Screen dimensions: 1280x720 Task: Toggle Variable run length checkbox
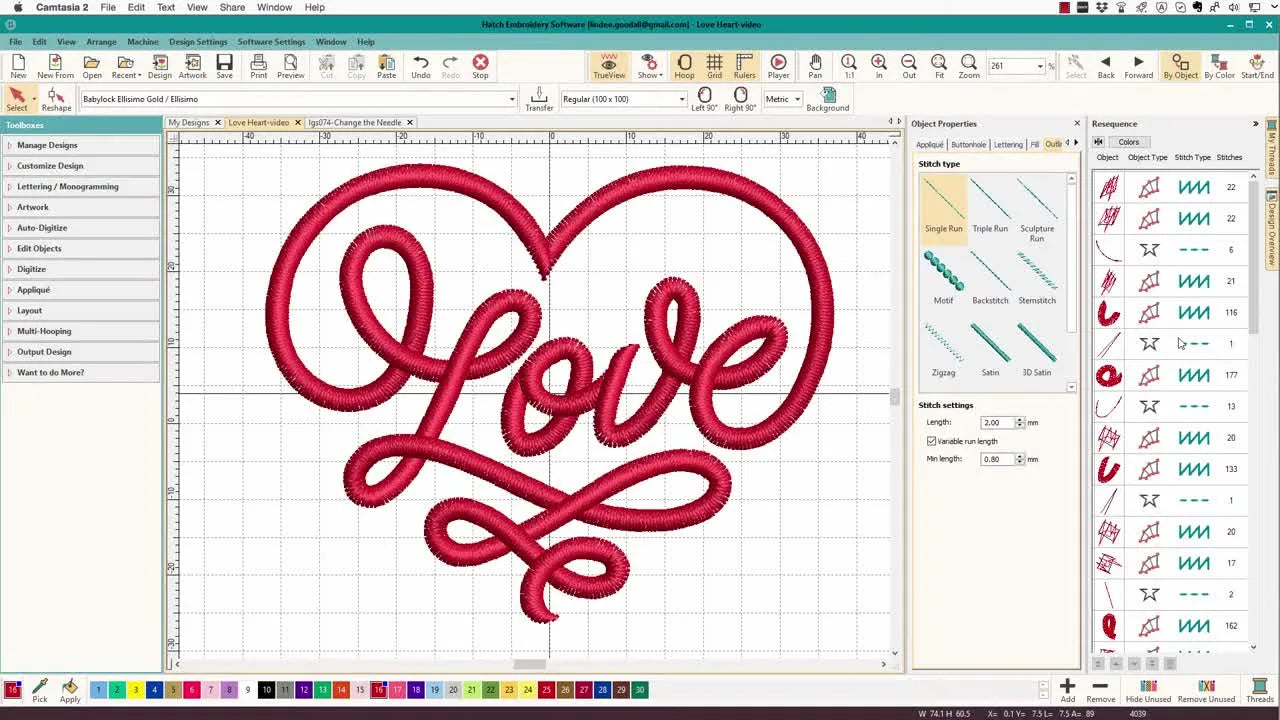coord(932,441)
